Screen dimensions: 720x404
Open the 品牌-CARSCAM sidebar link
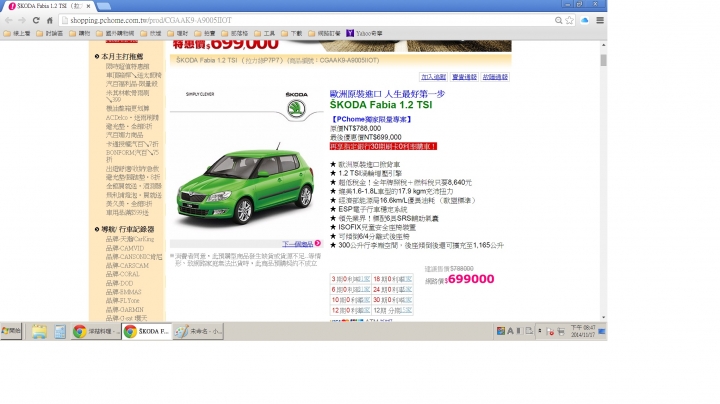[127, 265]
